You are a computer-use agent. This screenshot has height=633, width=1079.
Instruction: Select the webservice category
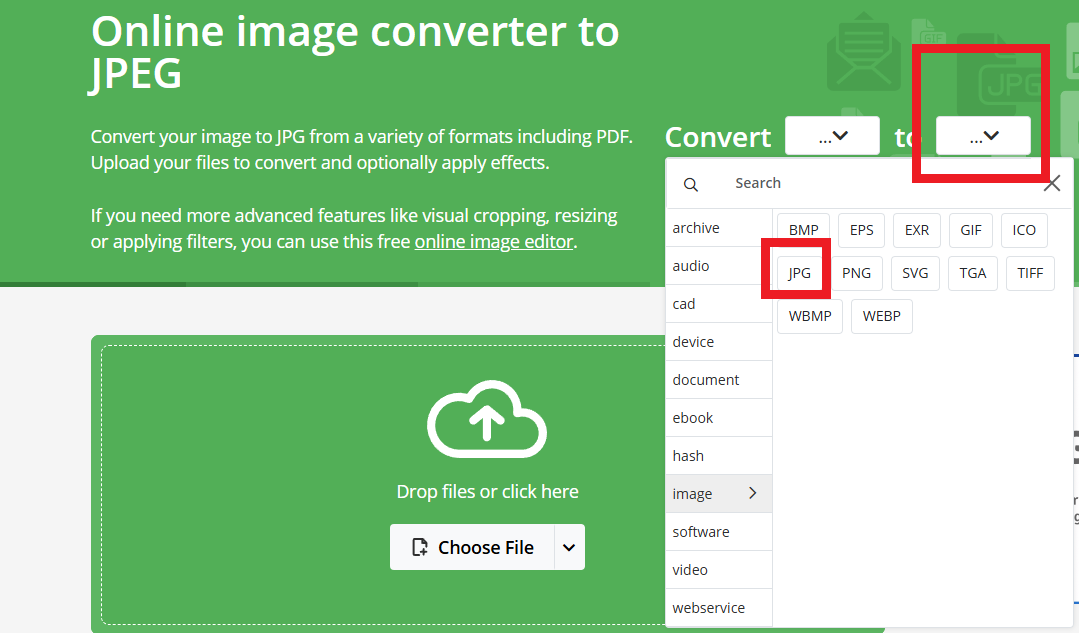(718, 608)
